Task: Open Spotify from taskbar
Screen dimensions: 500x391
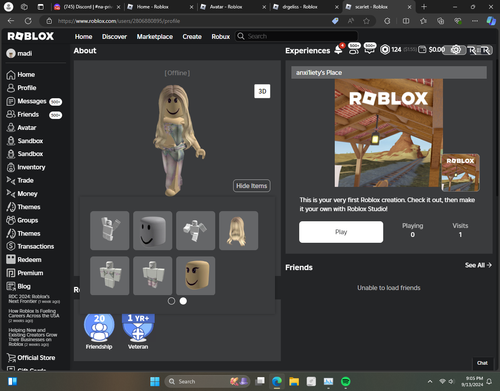Action: pos(346,381)
